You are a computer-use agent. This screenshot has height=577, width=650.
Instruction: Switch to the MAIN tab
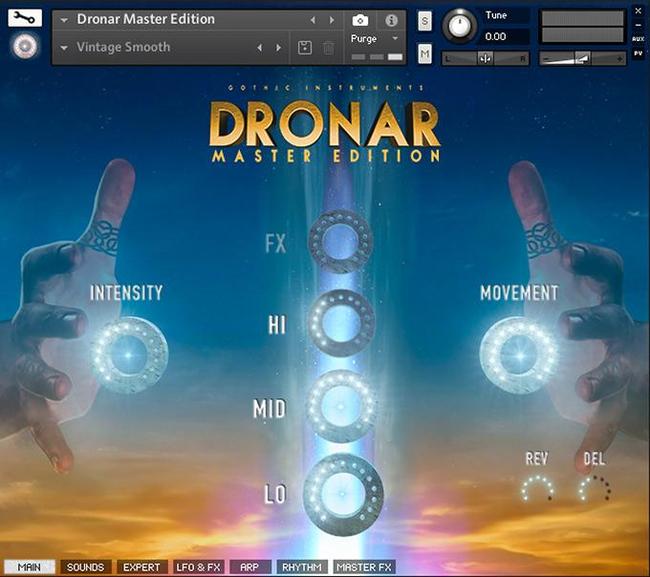coord(29,567)
